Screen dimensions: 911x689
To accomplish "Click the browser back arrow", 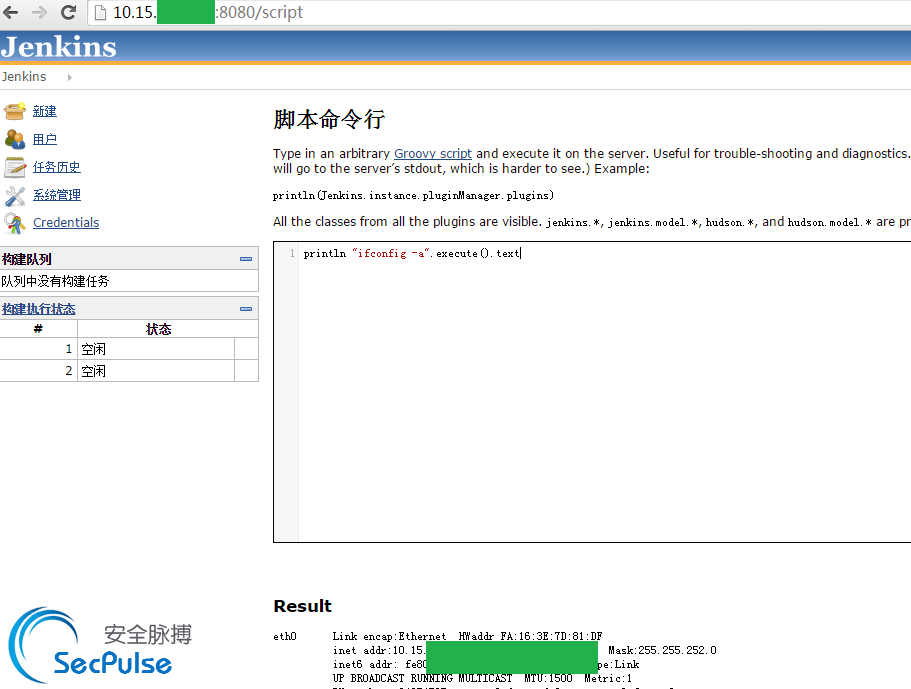I will tap(10, 12).
